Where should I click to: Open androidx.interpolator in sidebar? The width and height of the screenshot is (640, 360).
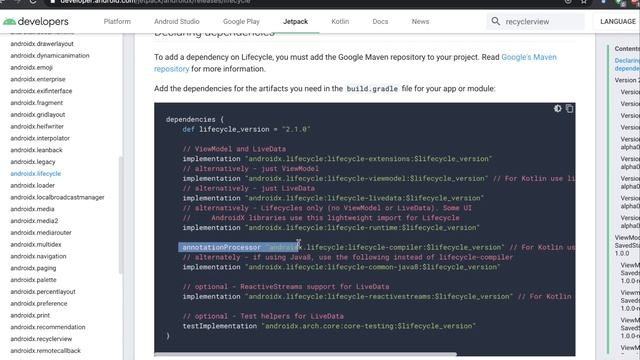pos(40,138)
